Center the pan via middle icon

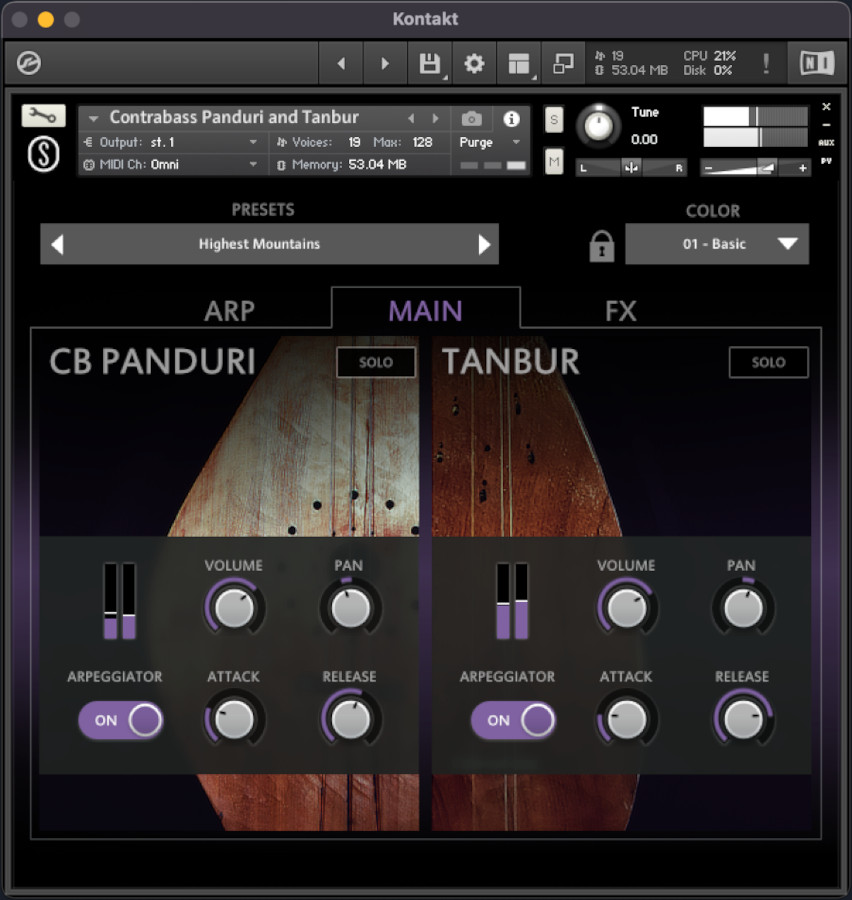point(631,168)
